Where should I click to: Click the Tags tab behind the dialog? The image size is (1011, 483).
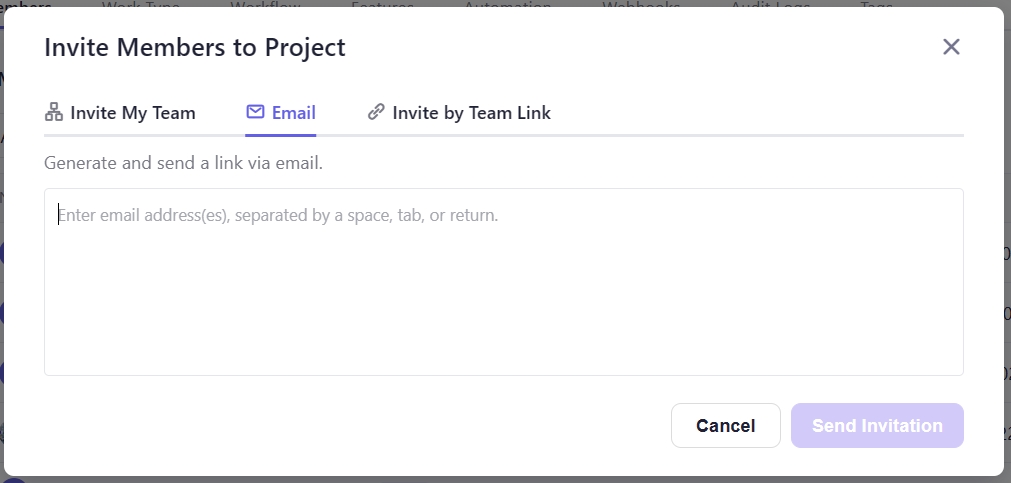coord(877,4)
